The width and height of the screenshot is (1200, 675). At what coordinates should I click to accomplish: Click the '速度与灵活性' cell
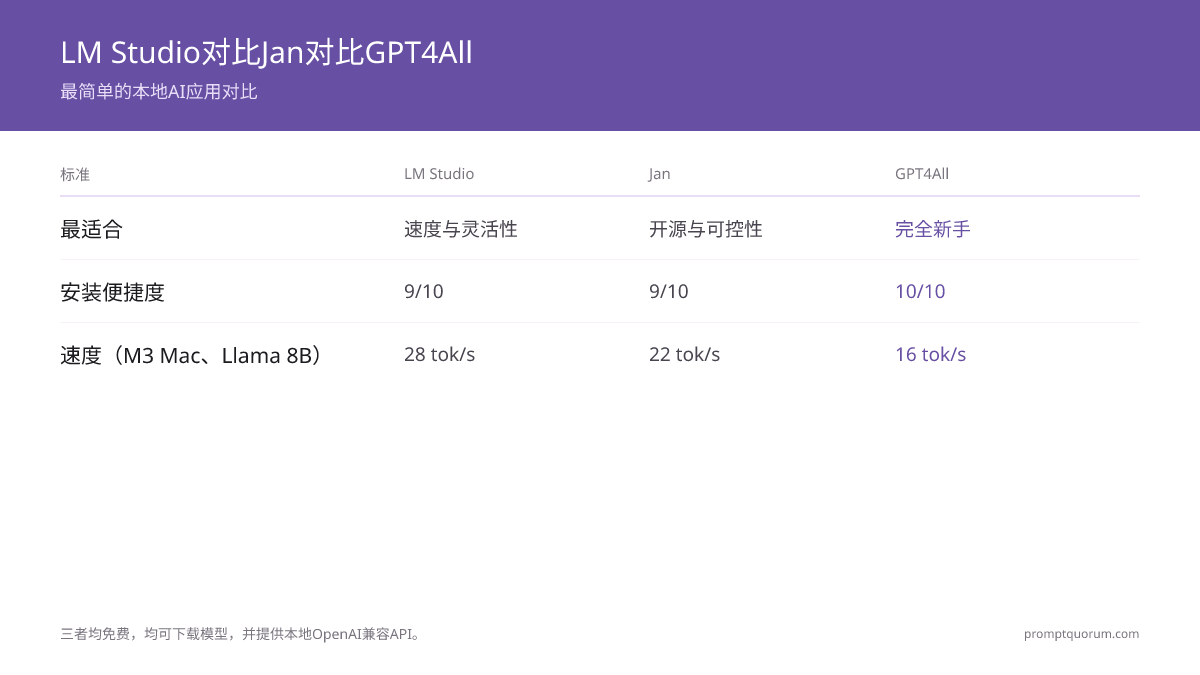pos(461,229)
